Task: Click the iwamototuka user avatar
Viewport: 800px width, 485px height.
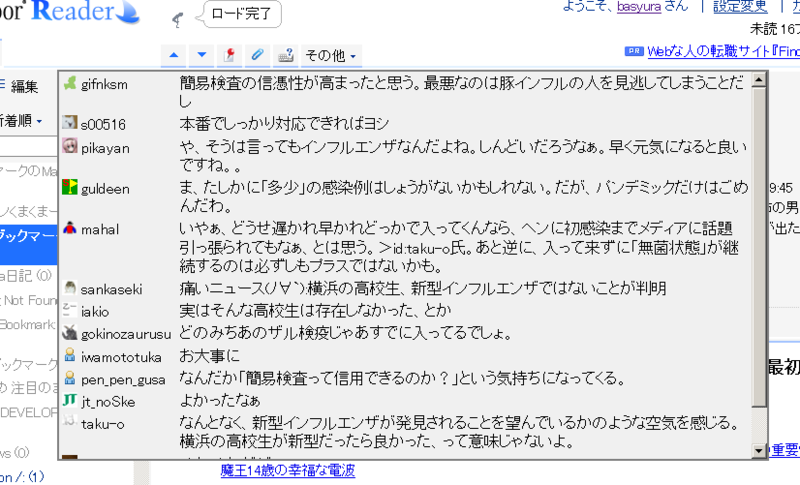Action: point(69,355)
